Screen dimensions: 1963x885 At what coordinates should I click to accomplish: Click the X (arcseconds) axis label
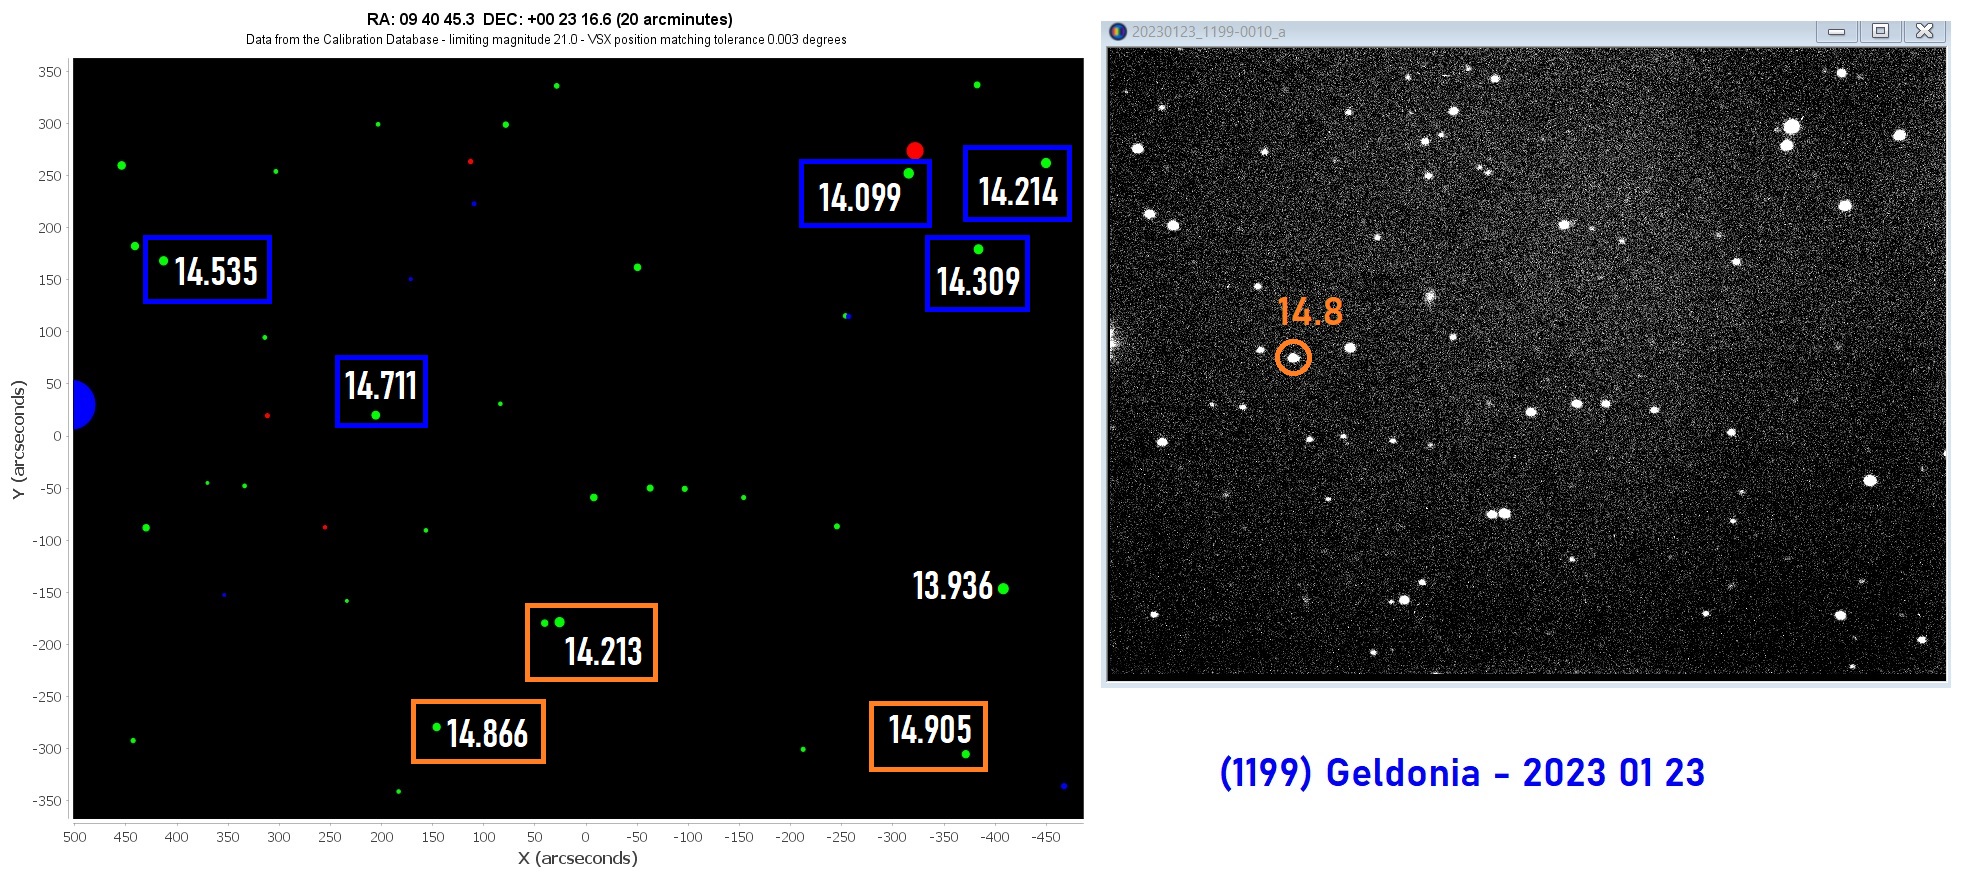[577, 858]
